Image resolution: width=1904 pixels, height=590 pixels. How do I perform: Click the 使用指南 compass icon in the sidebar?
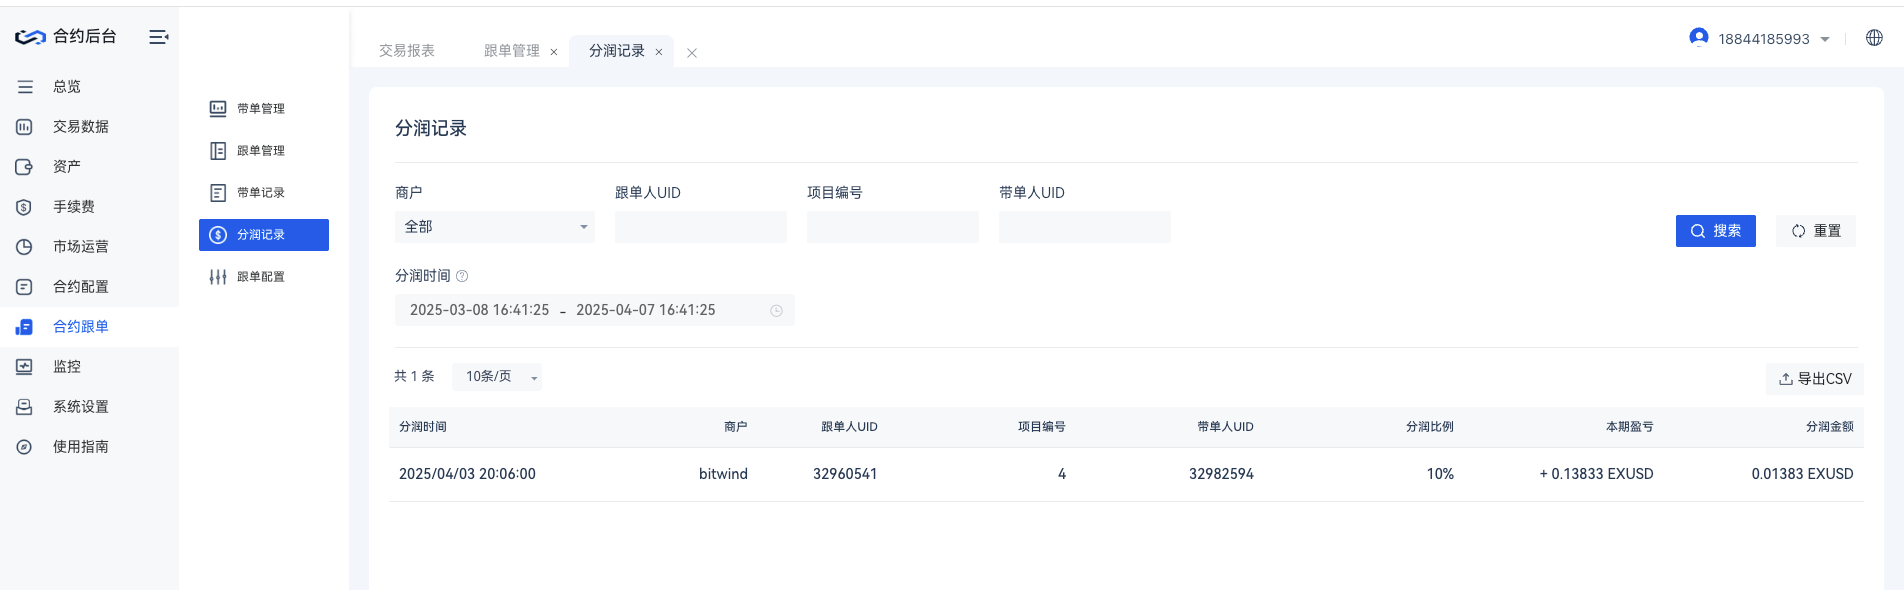click(x=25, y=447)
